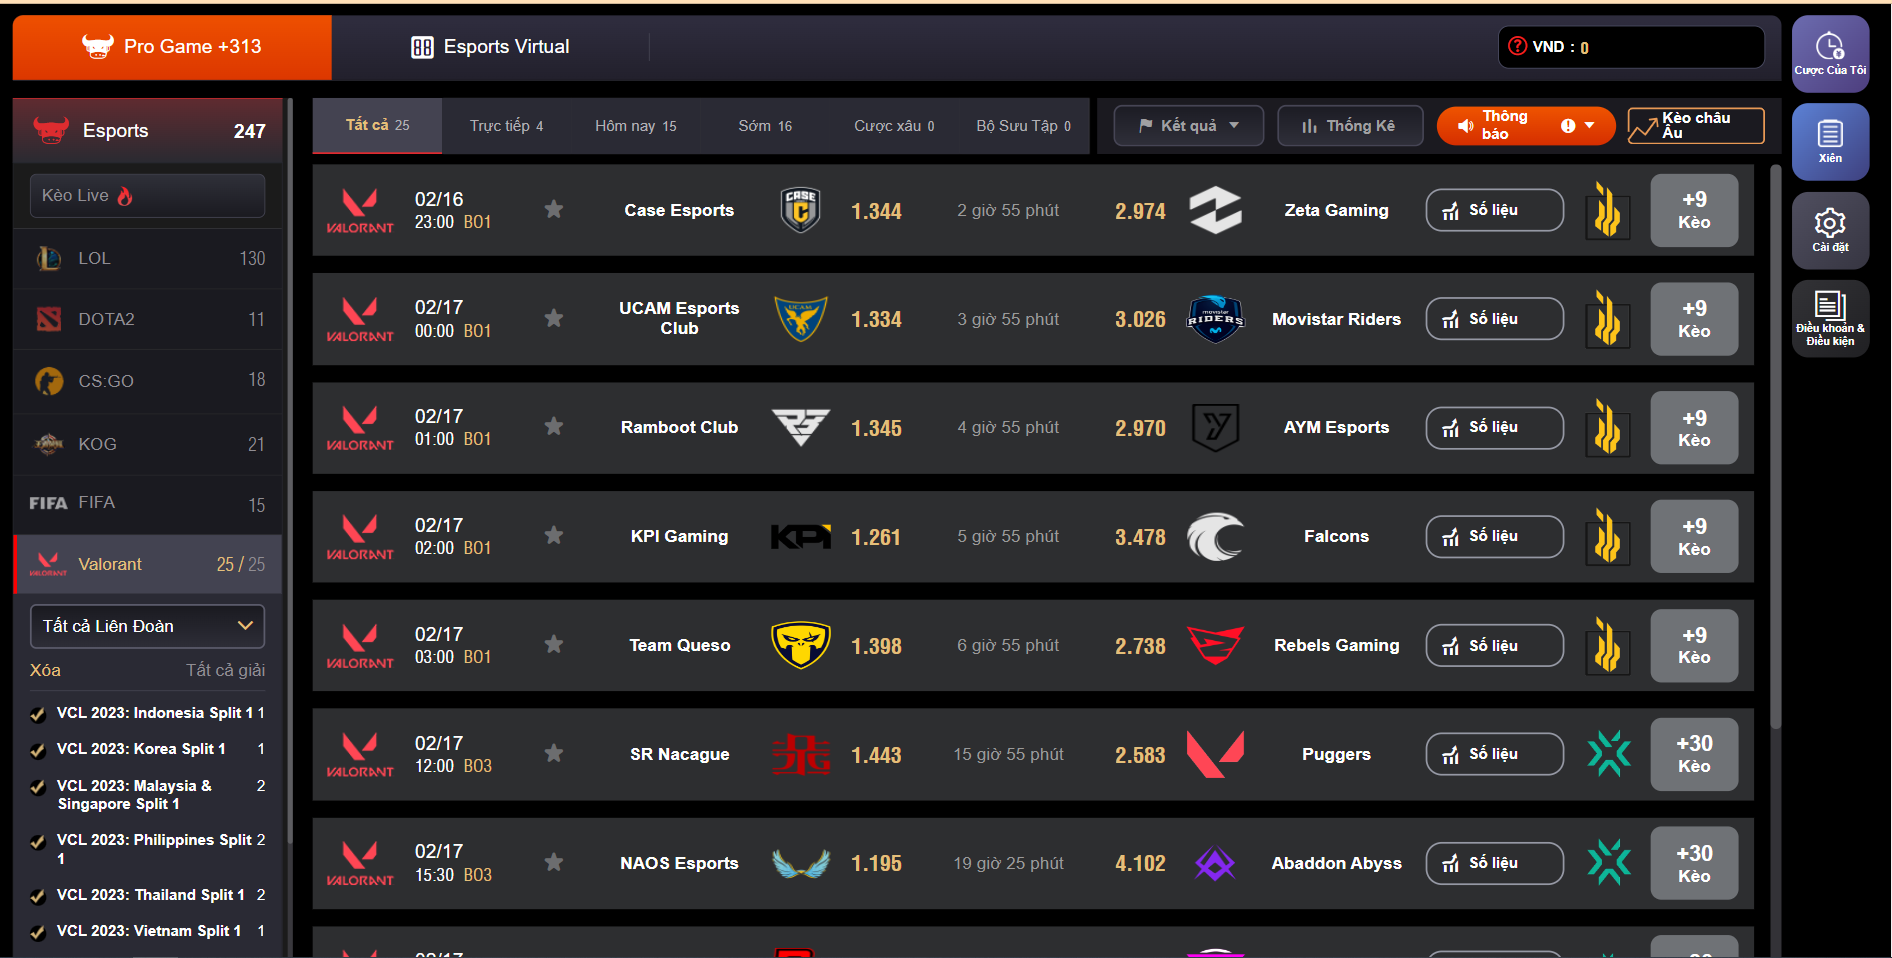Open the Esports Virtual tab
This screenshot has height=958, width=1892.
click(x=490, y=47)
